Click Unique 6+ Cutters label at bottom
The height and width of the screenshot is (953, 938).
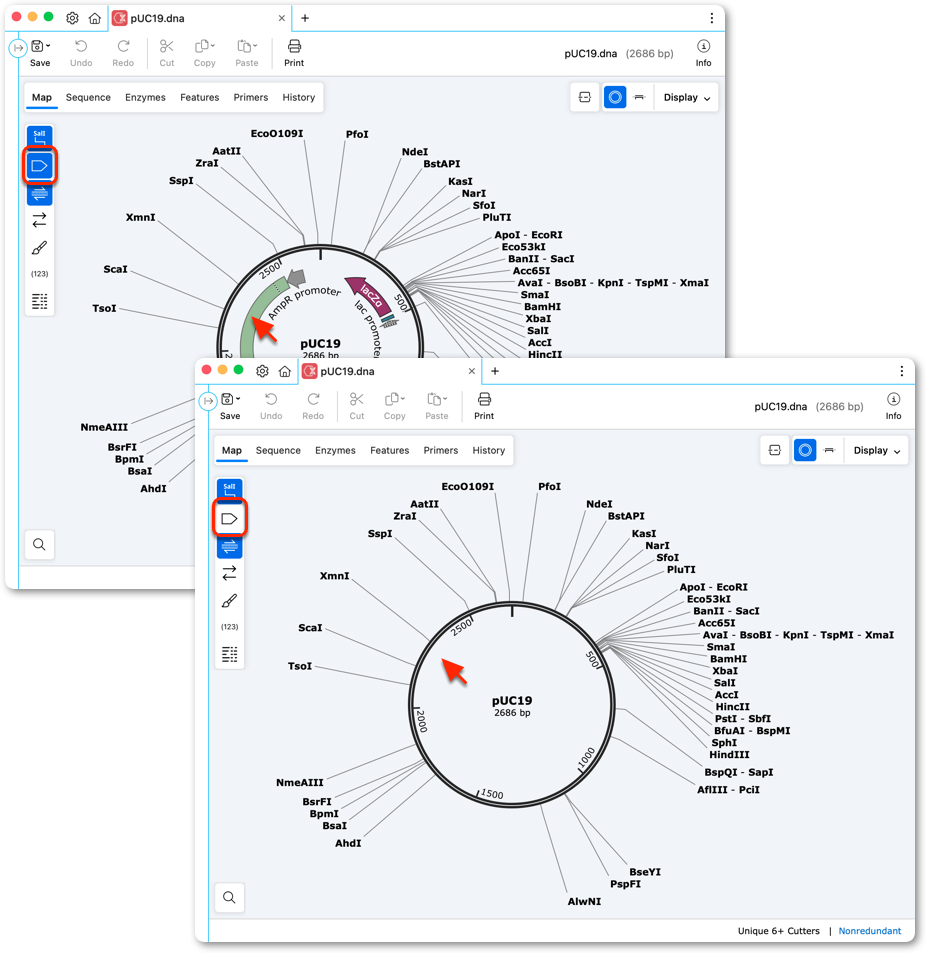pyautogui.click(x=778, y=931)
